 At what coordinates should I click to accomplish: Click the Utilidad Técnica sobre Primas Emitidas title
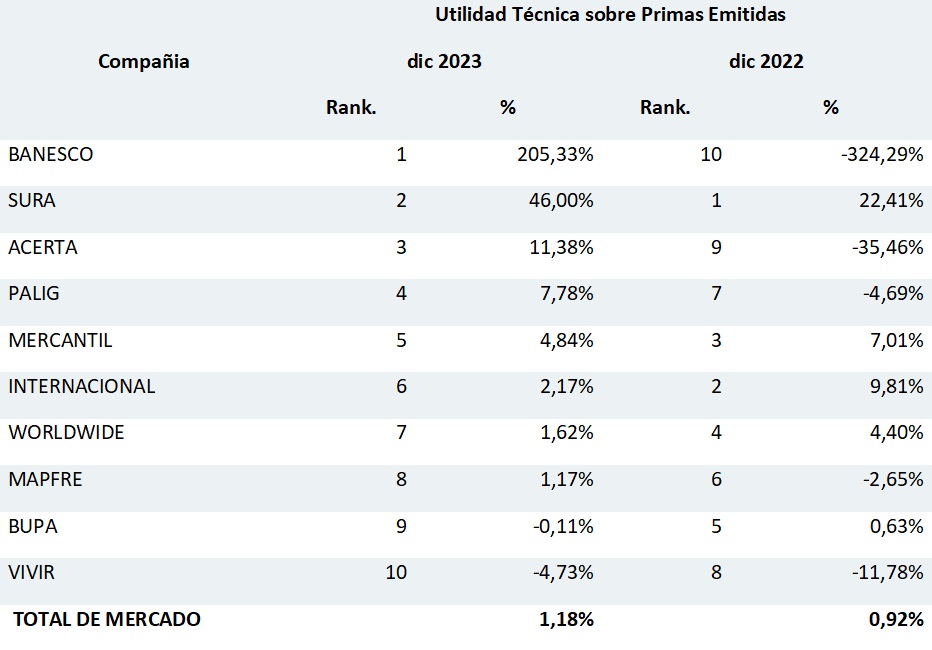click(610, 15)
